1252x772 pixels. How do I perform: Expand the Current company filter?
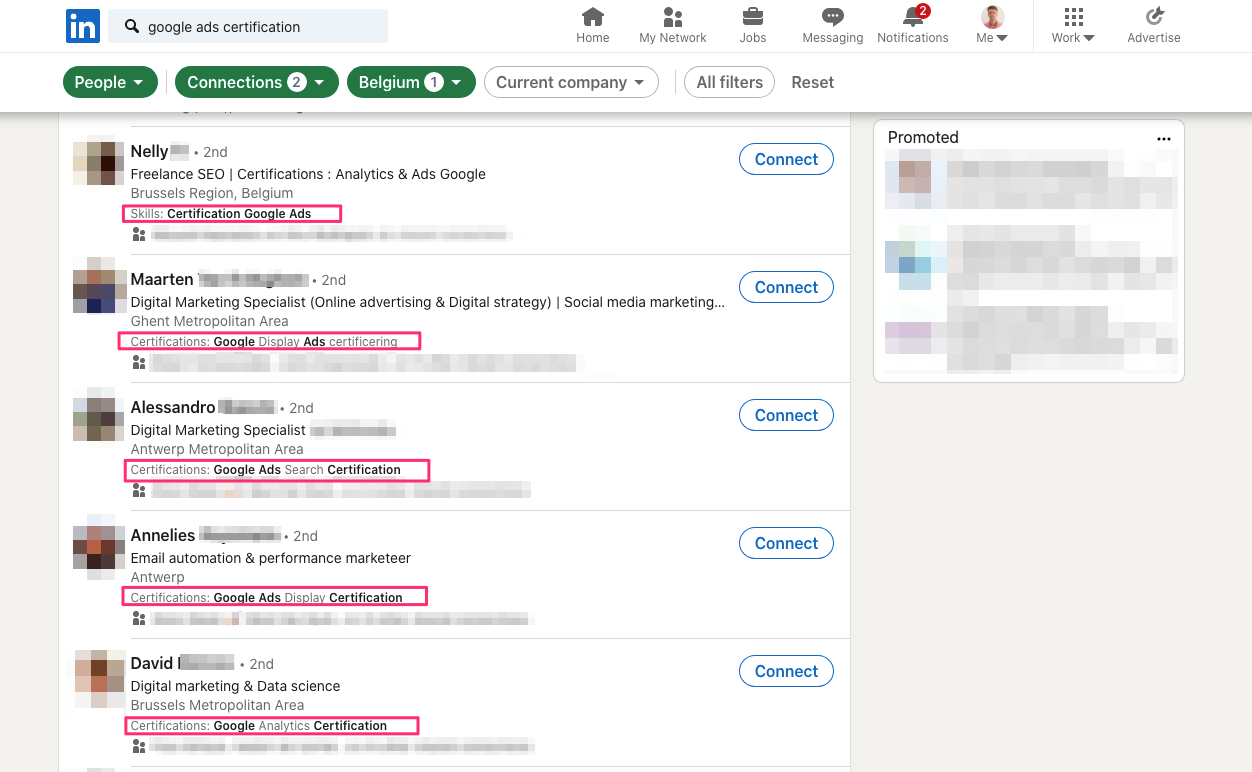coord(571,82)
